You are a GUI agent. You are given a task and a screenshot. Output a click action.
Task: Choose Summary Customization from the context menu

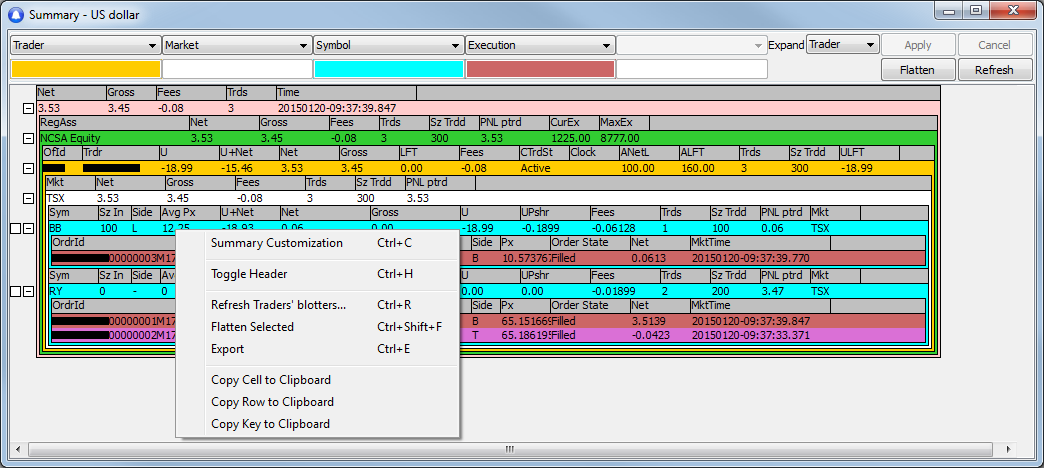[x=277, y=243]
